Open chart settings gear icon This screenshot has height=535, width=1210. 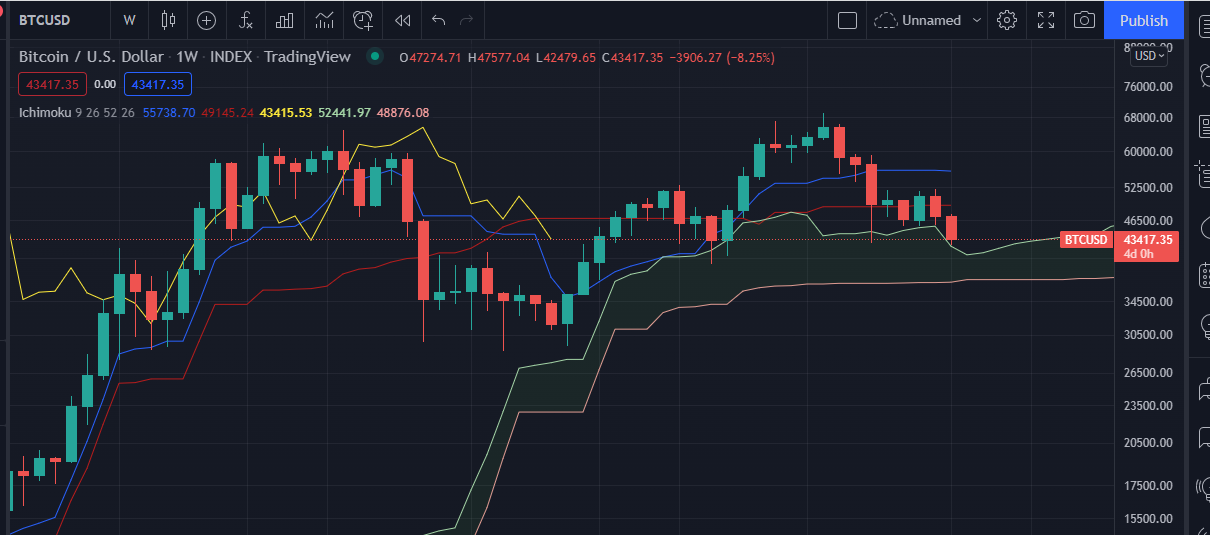[x=1007, y=20]
